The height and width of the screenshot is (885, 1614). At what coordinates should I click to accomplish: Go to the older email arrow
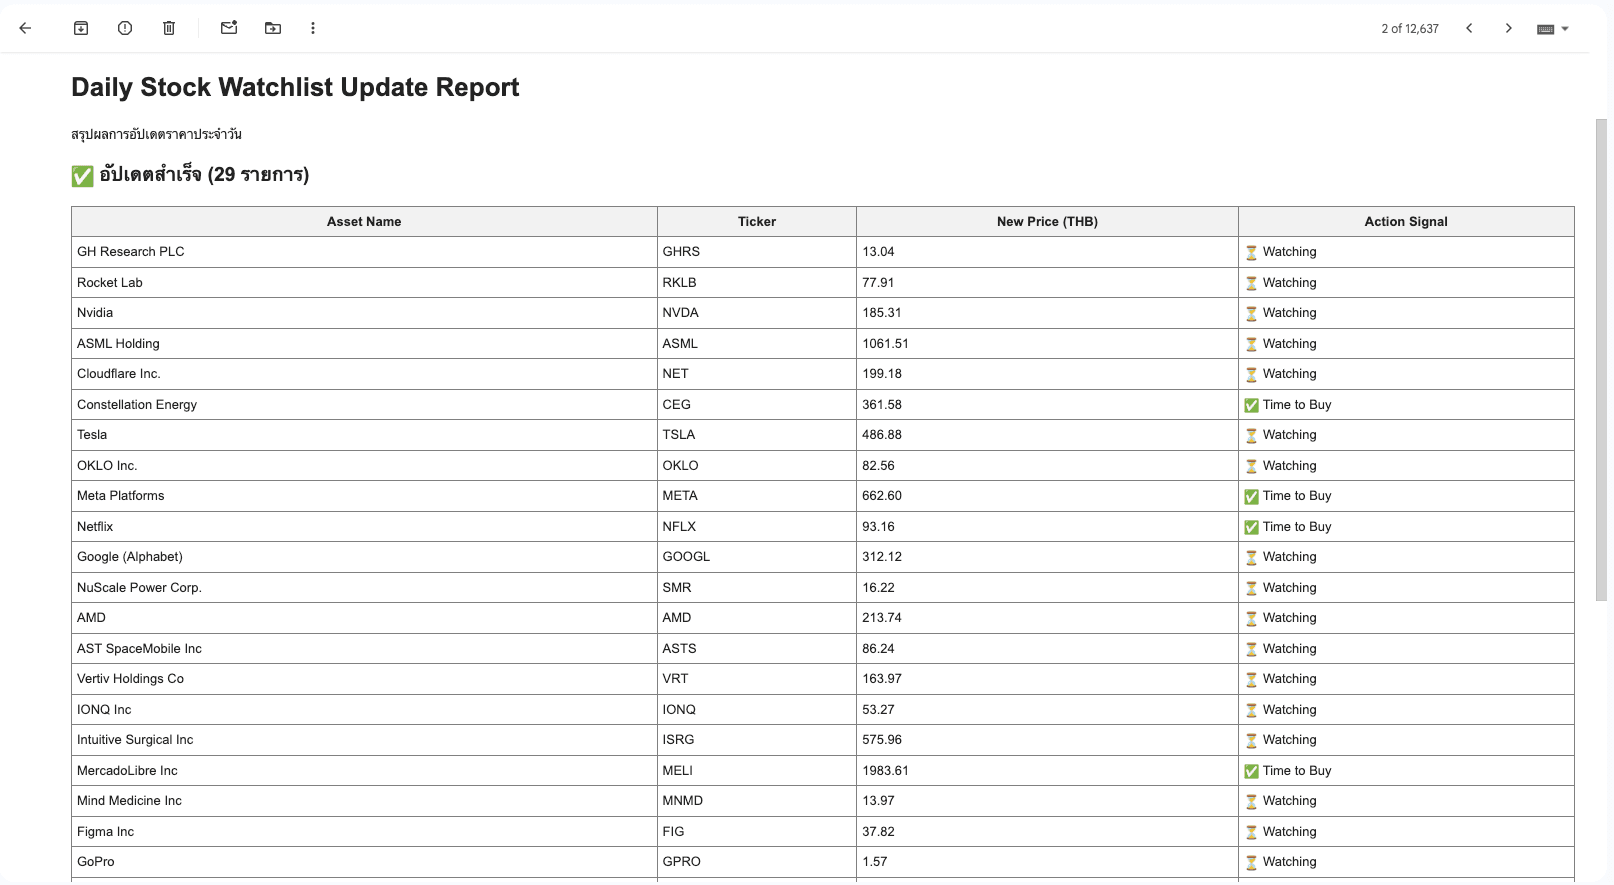pos(1508,28)
